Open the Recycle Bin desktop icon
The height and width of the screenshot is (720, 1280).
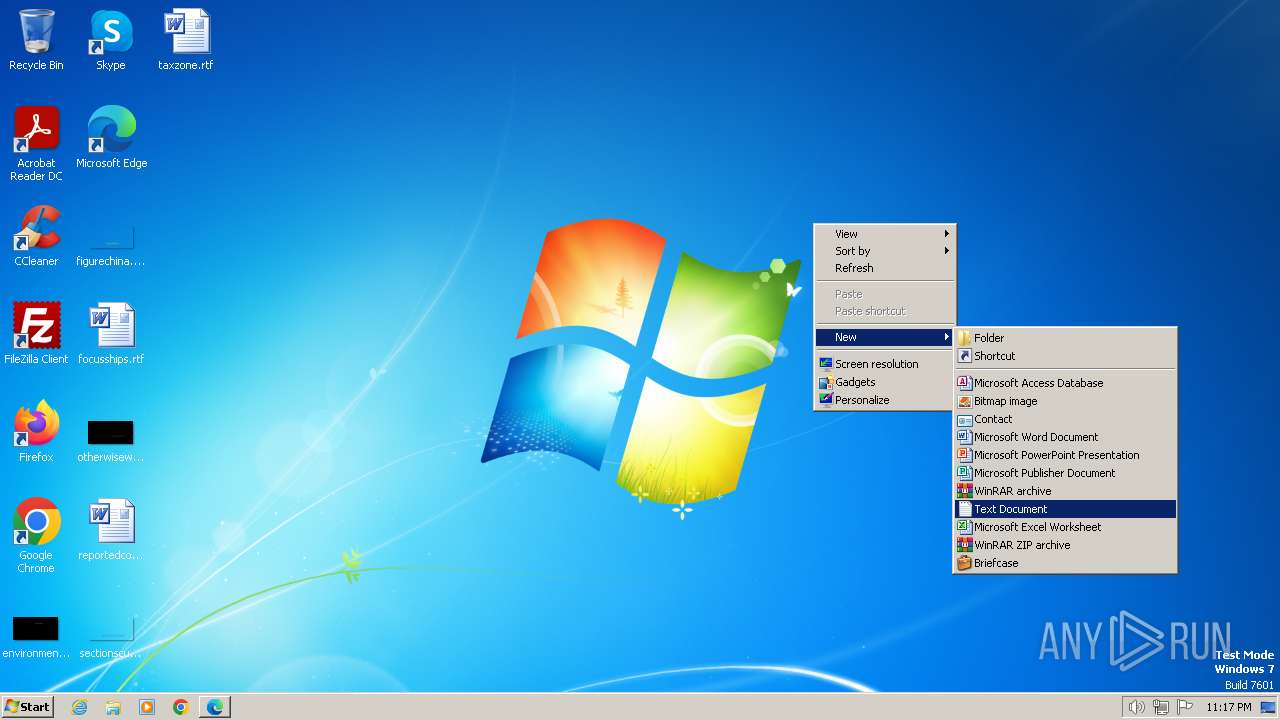36,41
